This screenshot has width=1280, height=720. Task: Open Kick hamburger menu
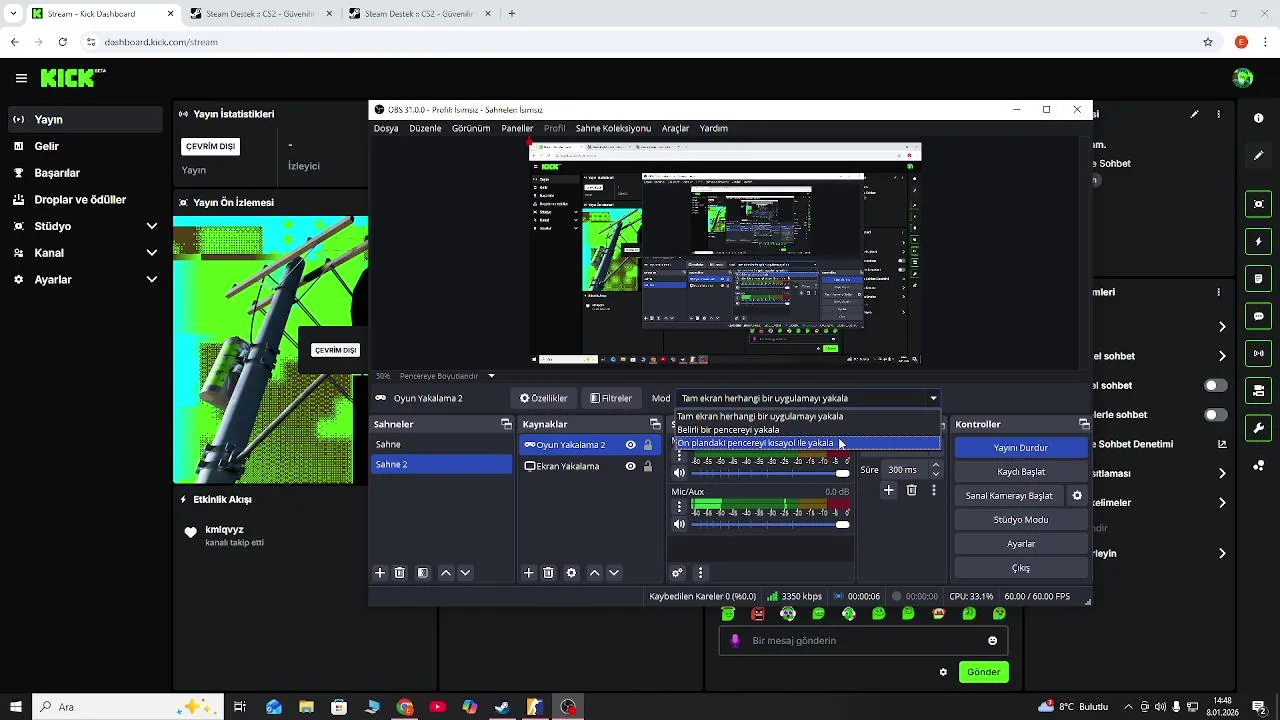[21, 78]
